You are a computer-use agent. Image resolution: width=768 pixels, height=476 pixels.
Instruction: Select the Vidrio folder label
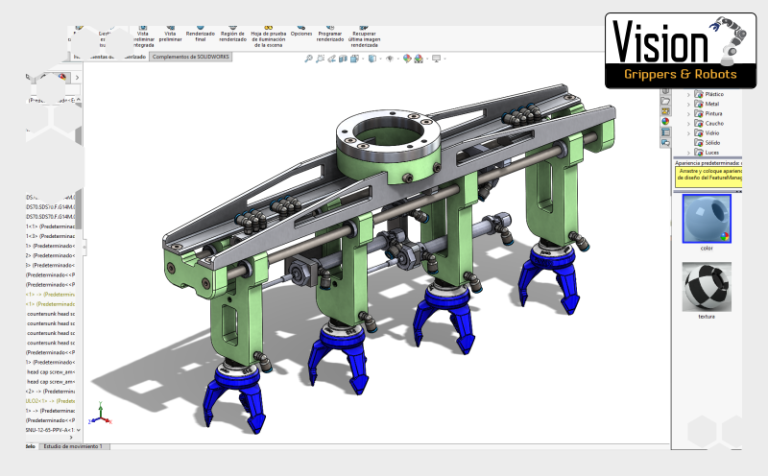(712, 133)
